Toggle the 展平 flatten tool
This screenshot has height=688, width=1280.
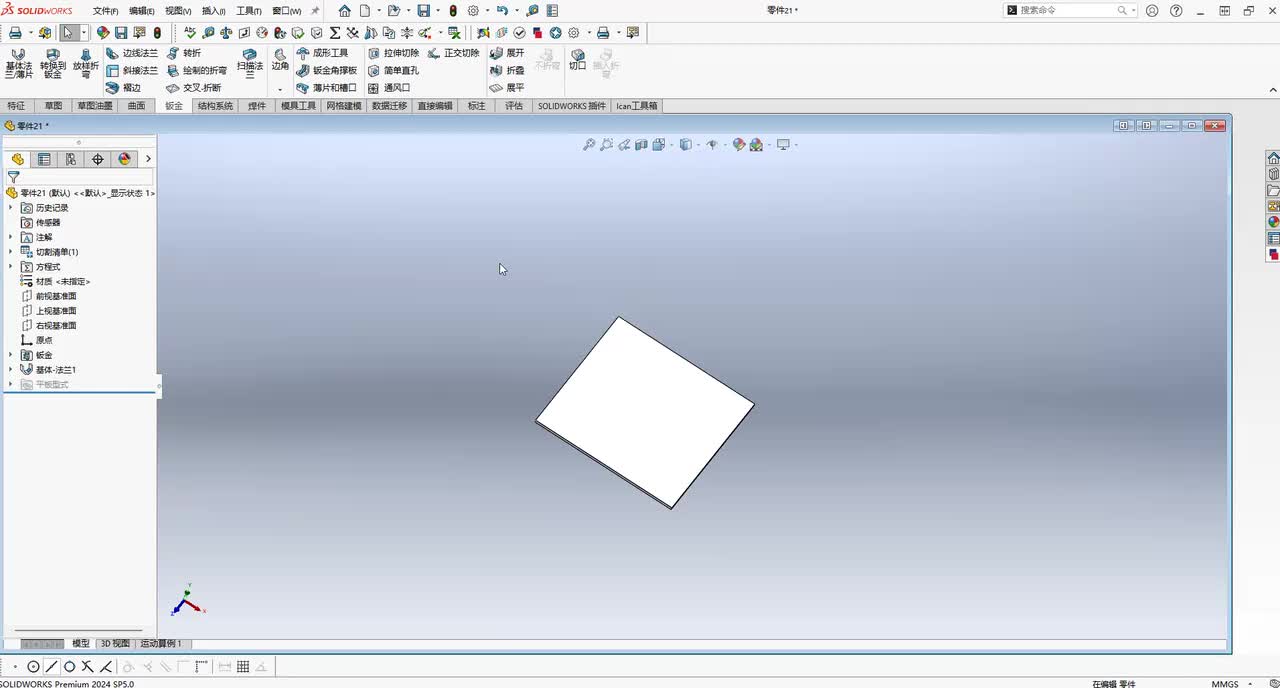pyautogui.click(x=507, y=88)
